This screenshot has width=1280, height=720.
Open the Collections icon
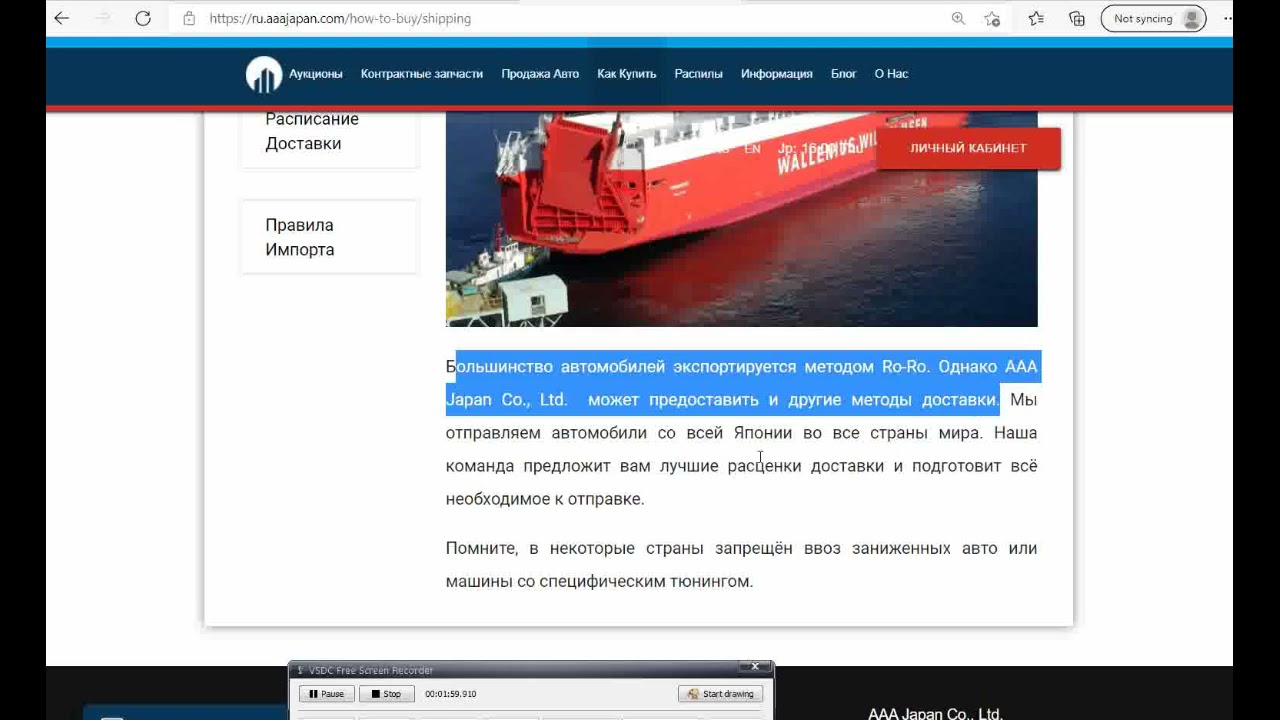pos(1077,18)
